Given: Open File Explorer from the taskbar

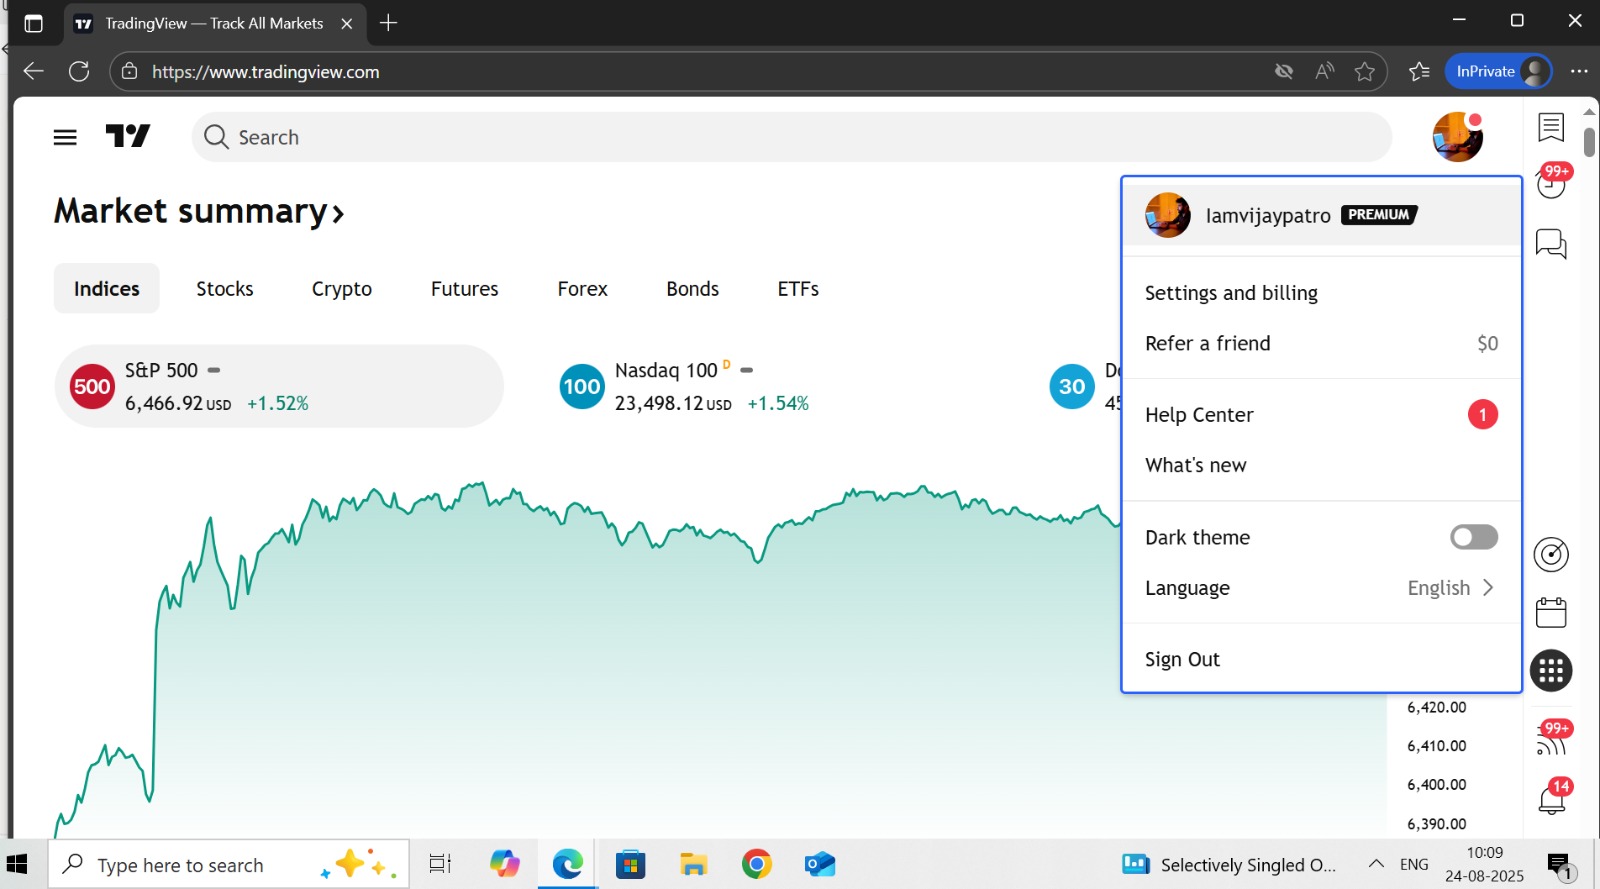Looking at the screenshot, I should pos(693,864).
